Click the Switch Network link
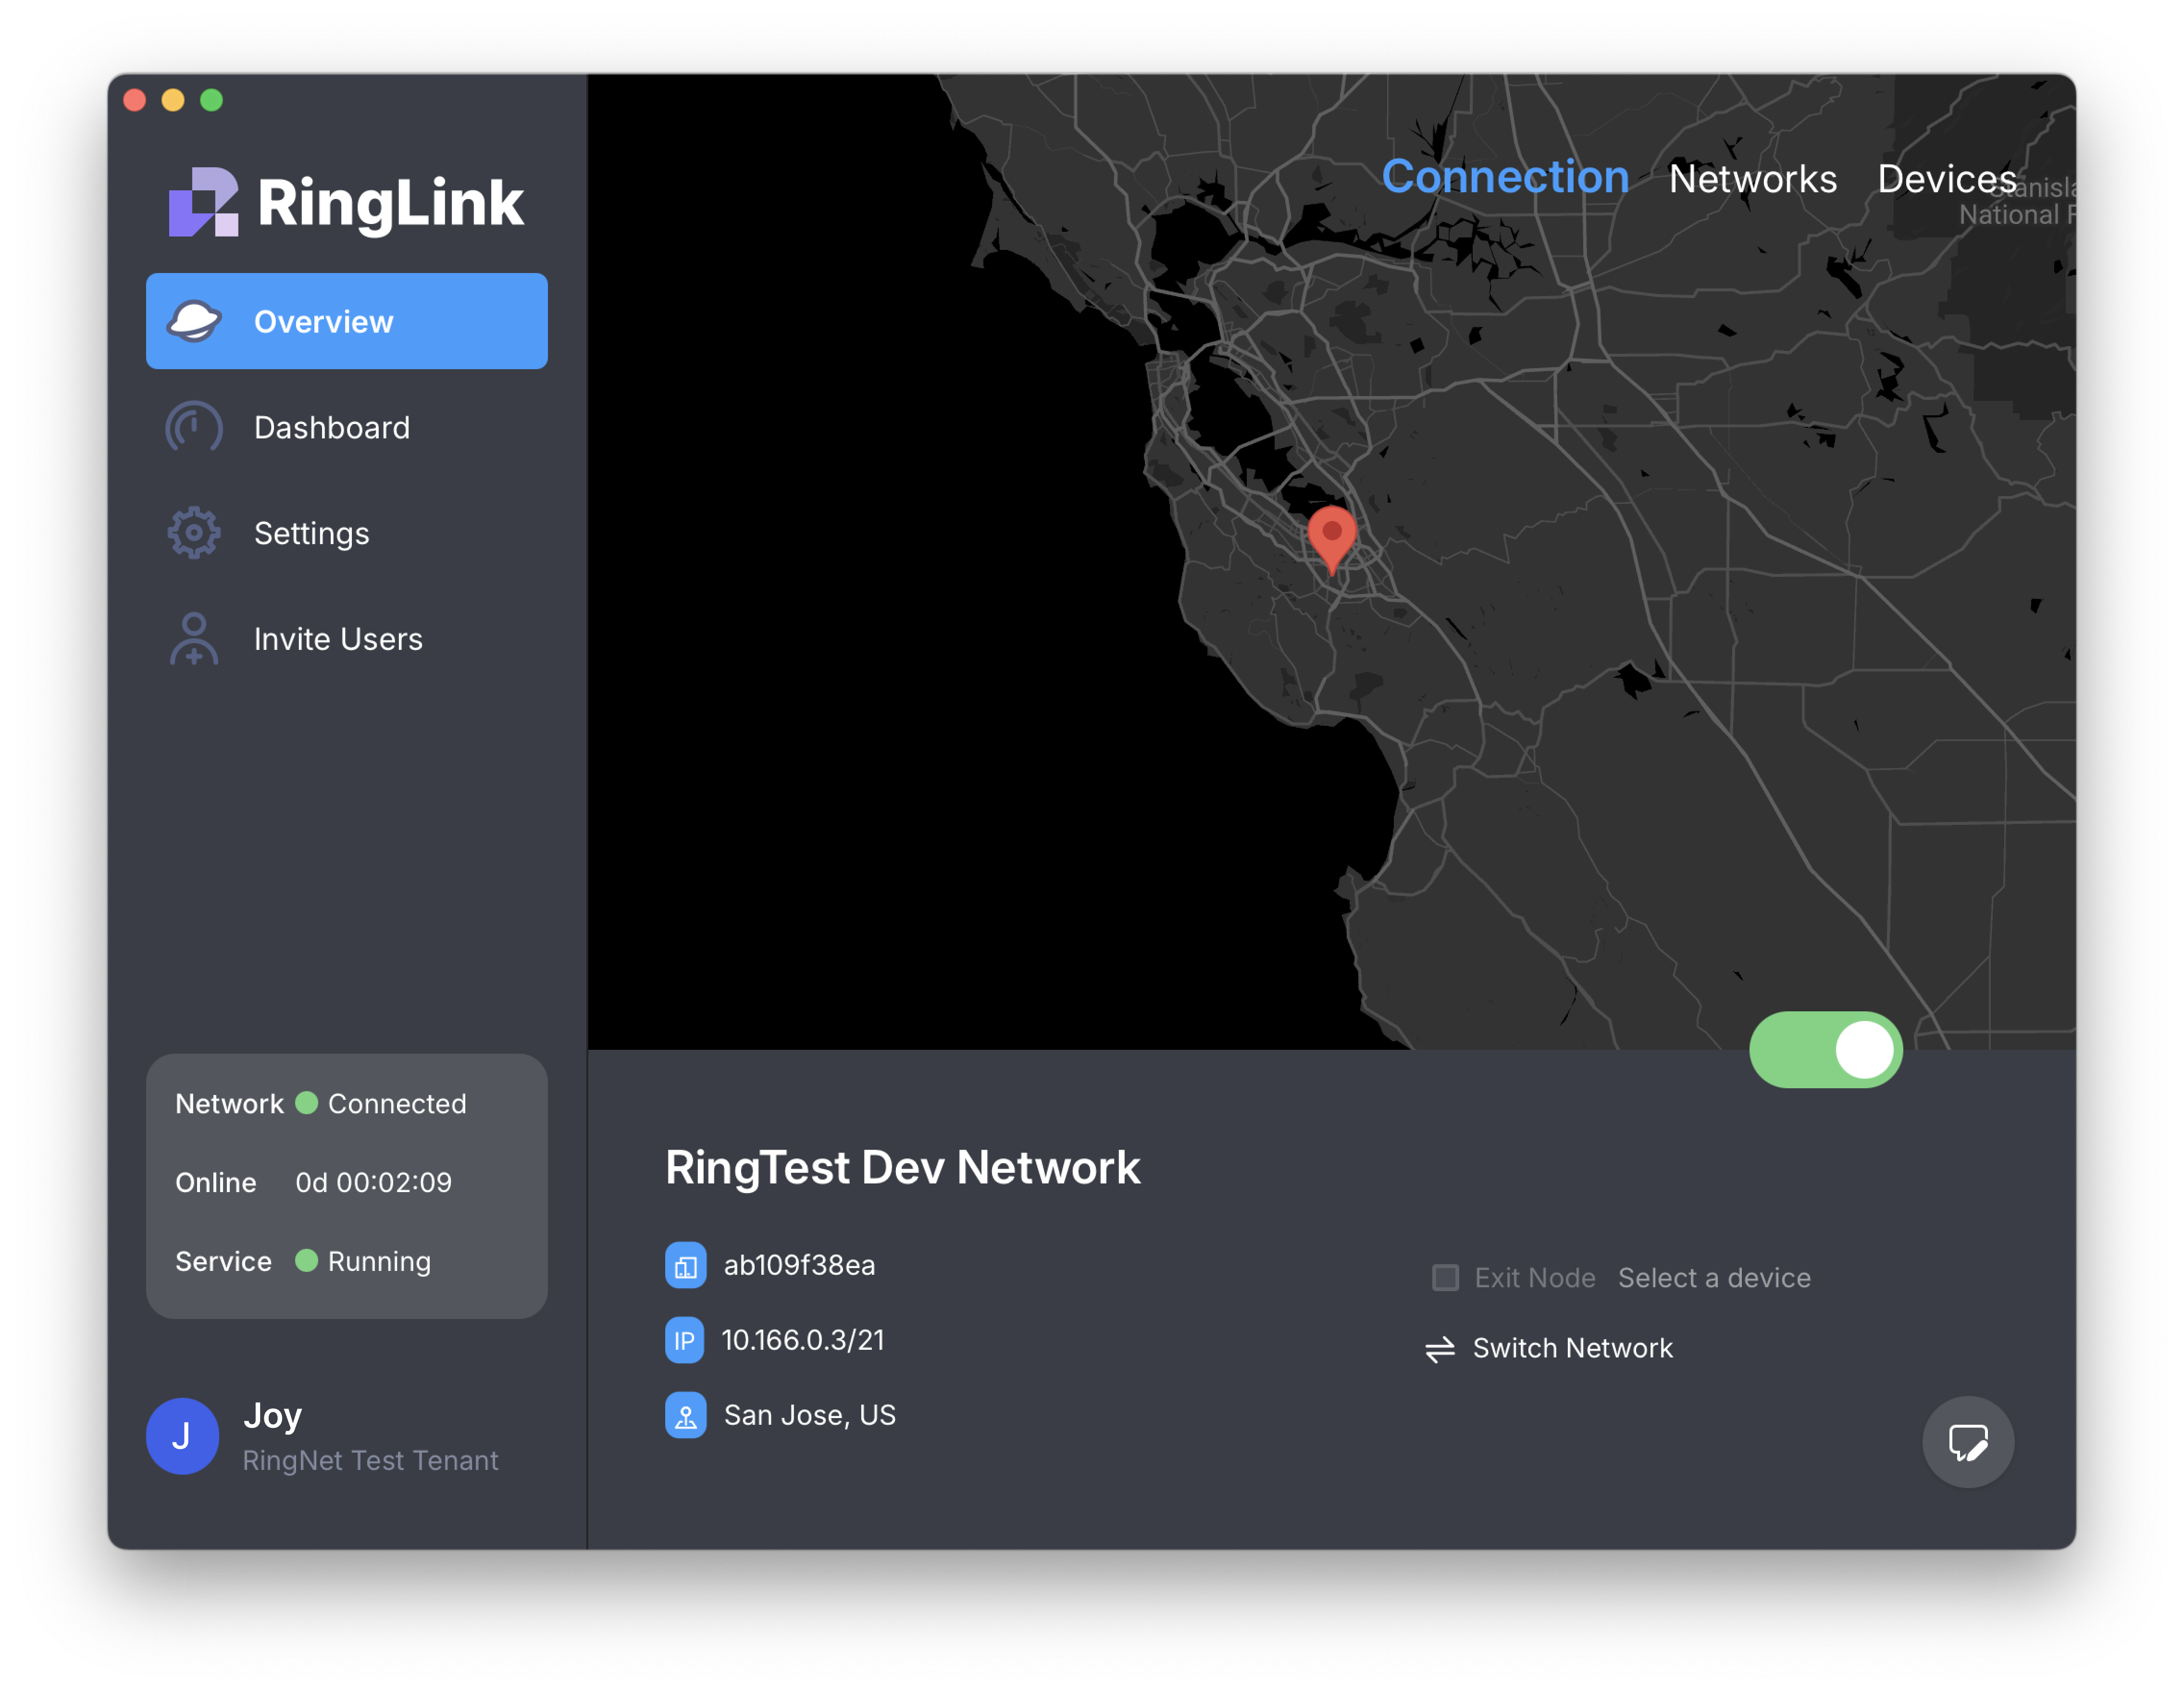This screenshot has height=1692, width=2184. [x=1573, y=1349]
